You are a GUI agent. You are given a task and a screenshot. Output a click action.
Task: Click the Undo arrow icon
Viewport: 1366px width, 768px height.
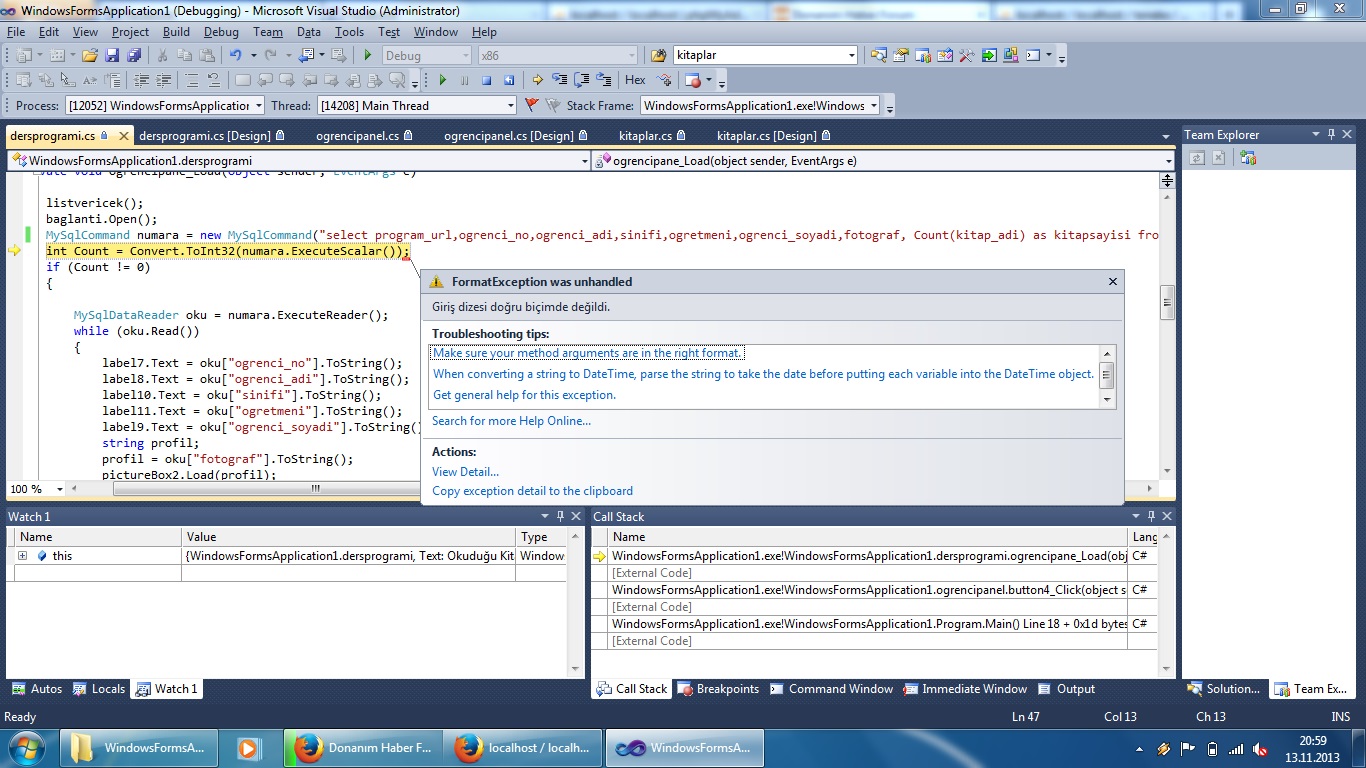tap(236, 55)
